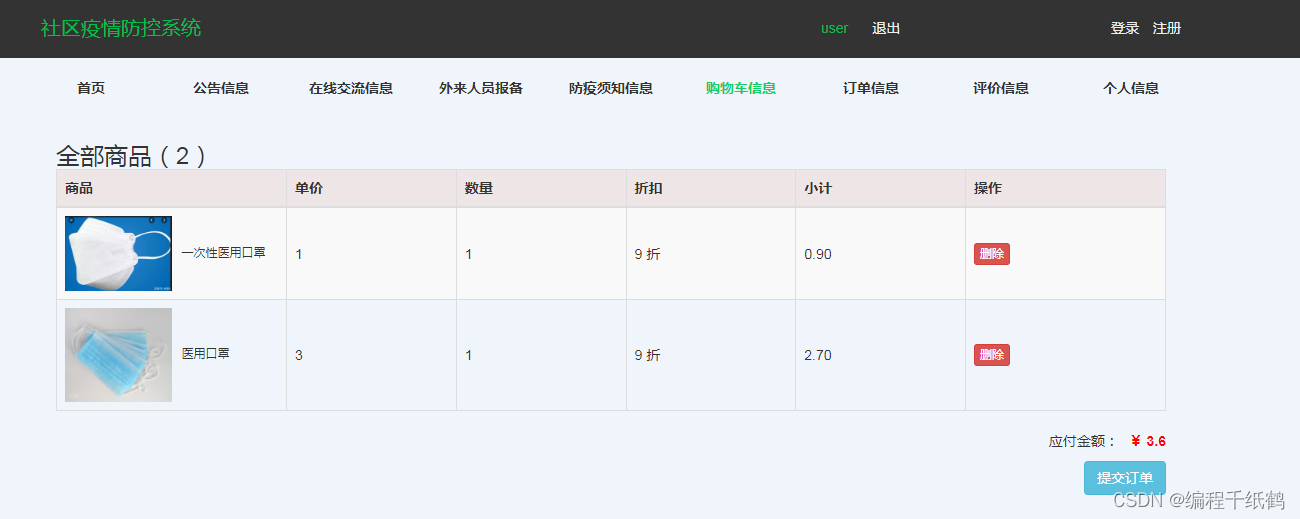Viewport: 1300px width, 519px height.
Task: Click the user account name link
Action: 834,28
